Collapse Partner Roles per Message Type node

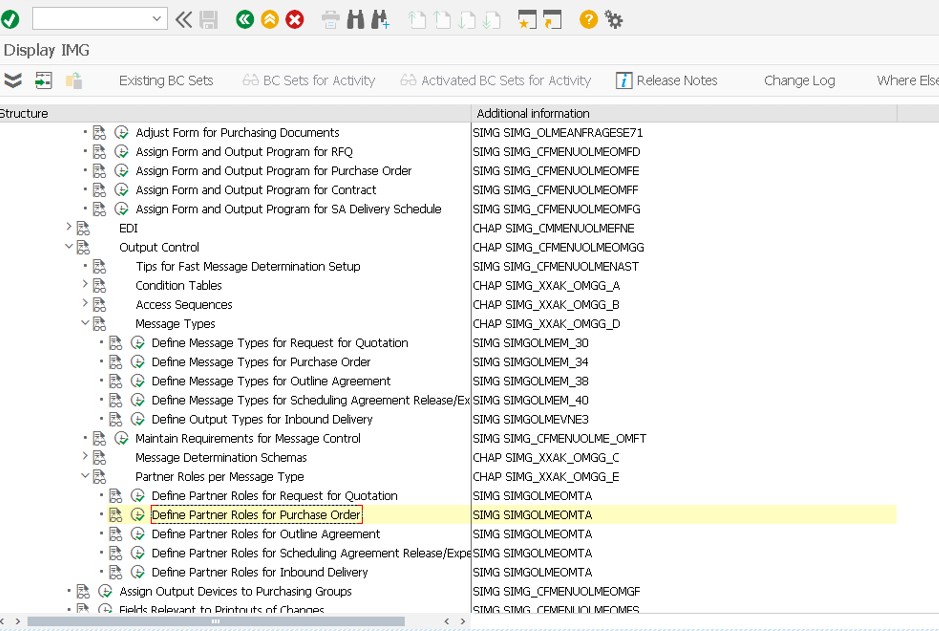85,476
